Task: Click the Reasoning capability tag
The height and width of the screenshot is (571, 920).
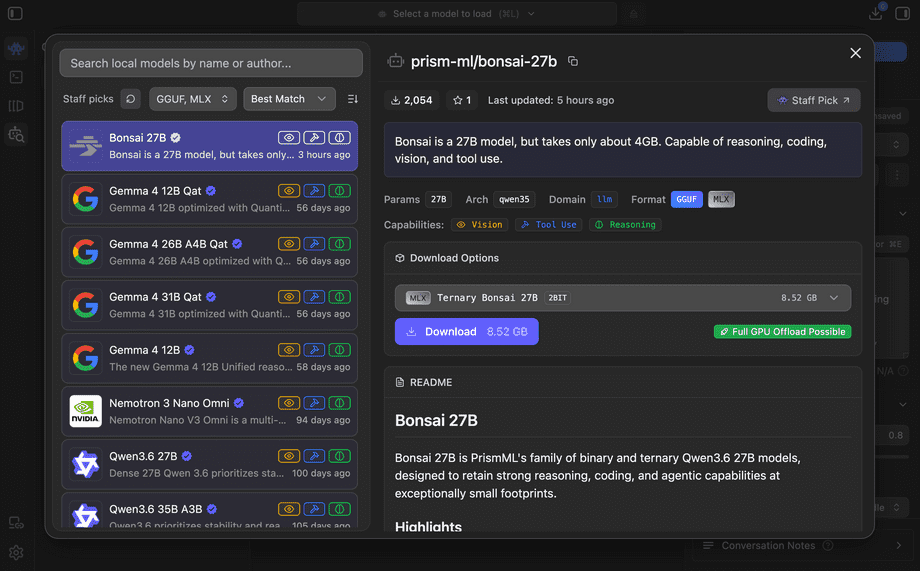Action: [625, 225]
